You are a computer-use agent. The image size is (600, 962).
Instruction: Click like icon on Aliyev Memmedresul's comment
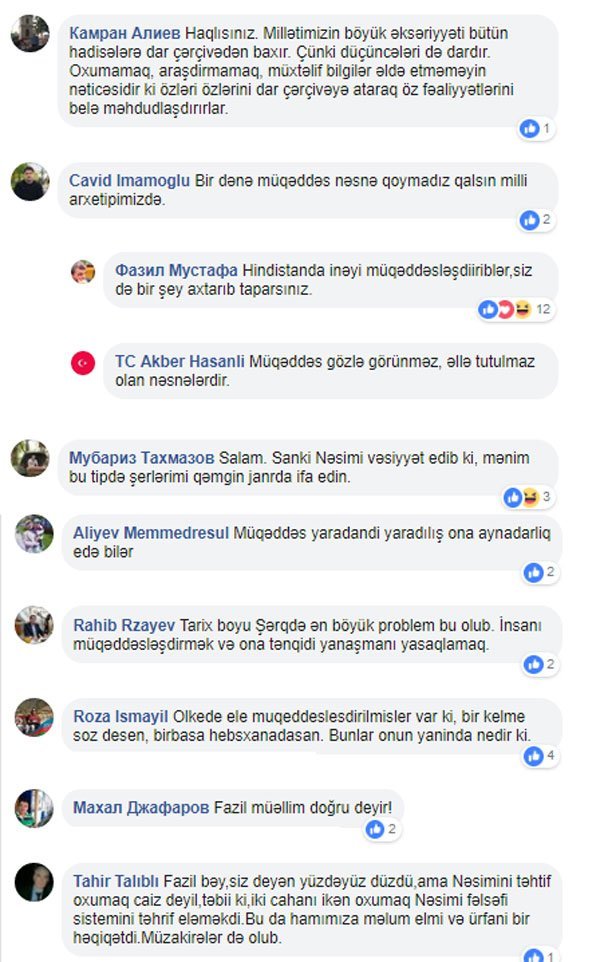pos(533,573)
